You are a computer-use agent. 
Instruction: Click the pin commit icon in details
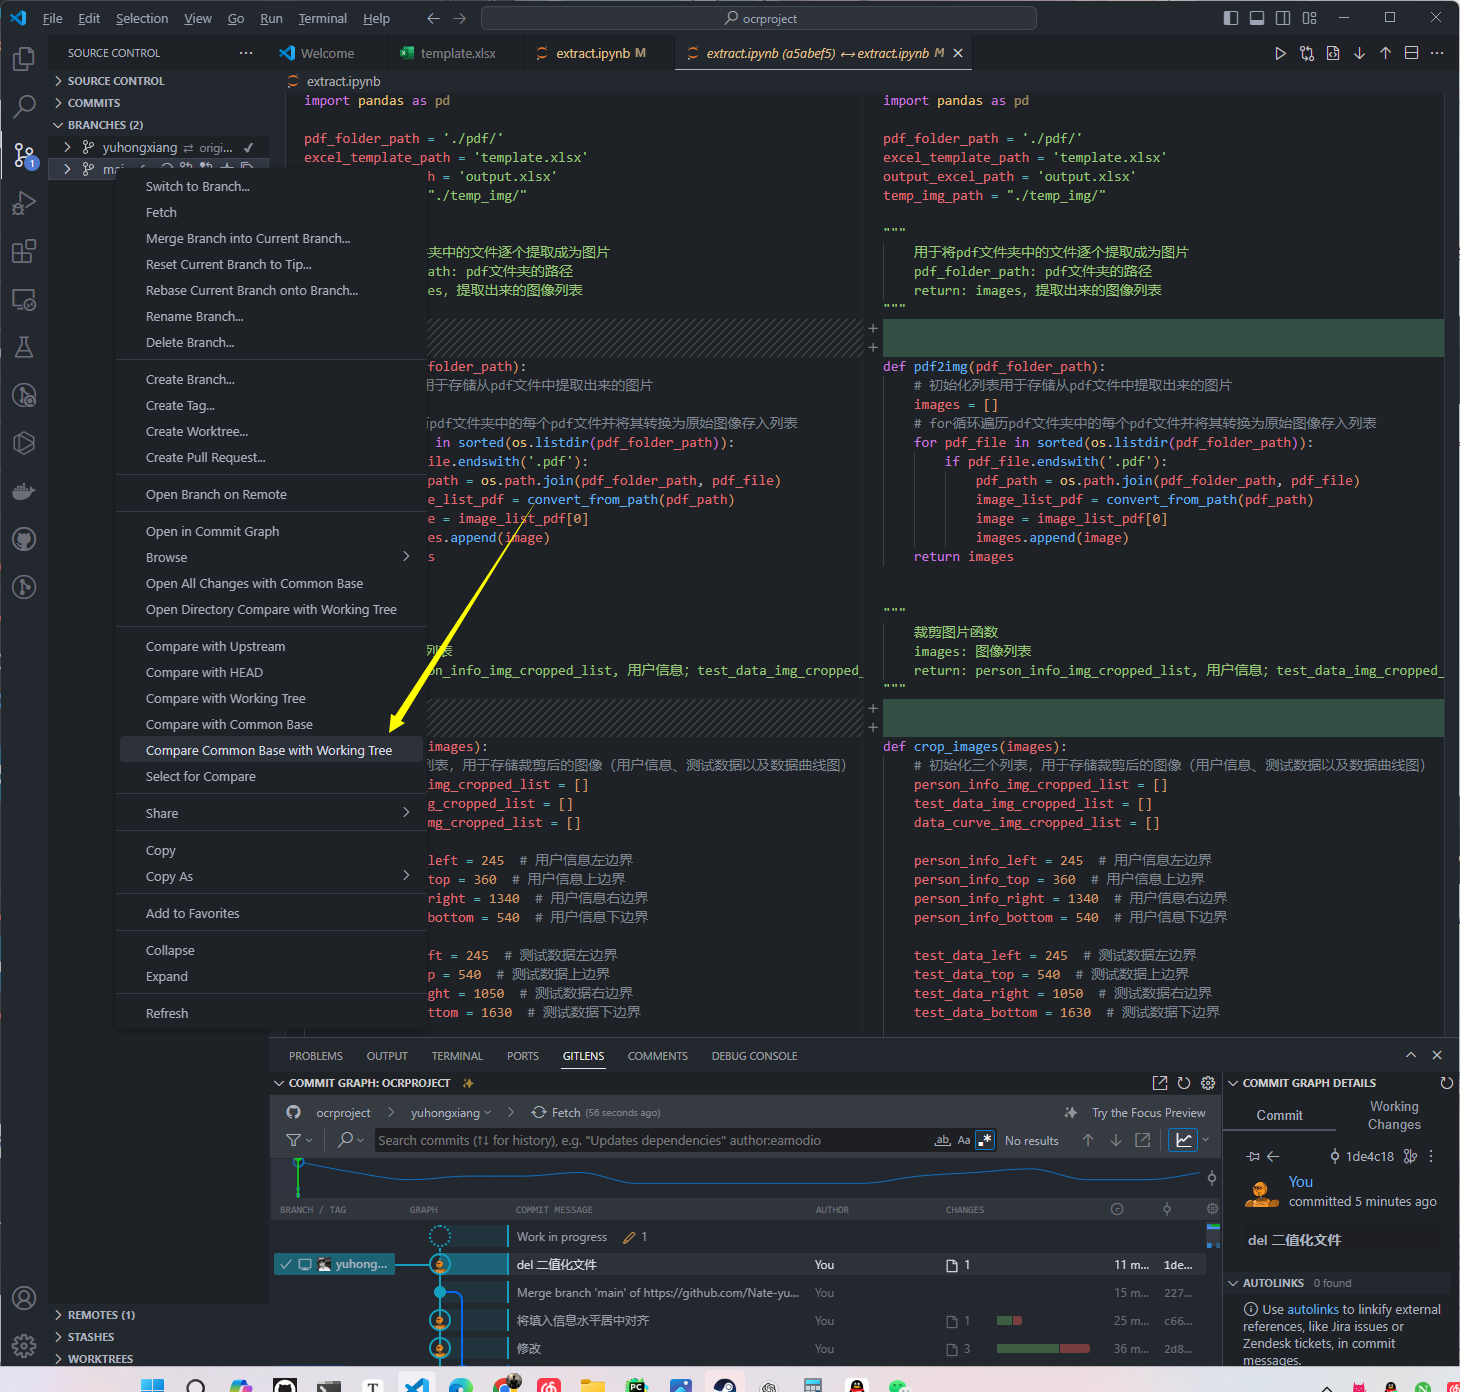point(1253,1156)
